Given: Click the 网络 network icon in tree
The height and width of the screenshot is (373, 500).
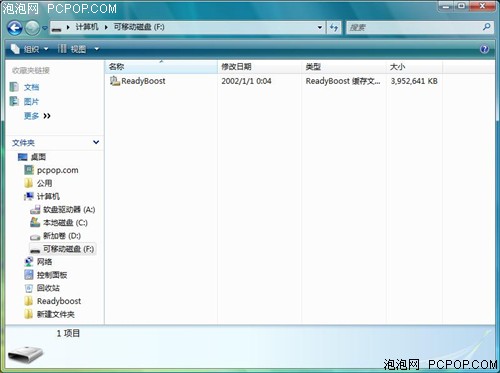Looking at the screenshot, I should (x=29, y=262).
